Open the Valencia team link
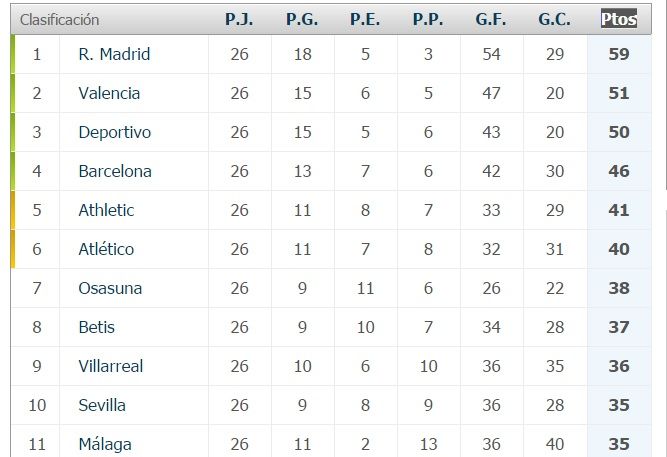The height and width of the screenshot is (457, 667). click(109, 93)
